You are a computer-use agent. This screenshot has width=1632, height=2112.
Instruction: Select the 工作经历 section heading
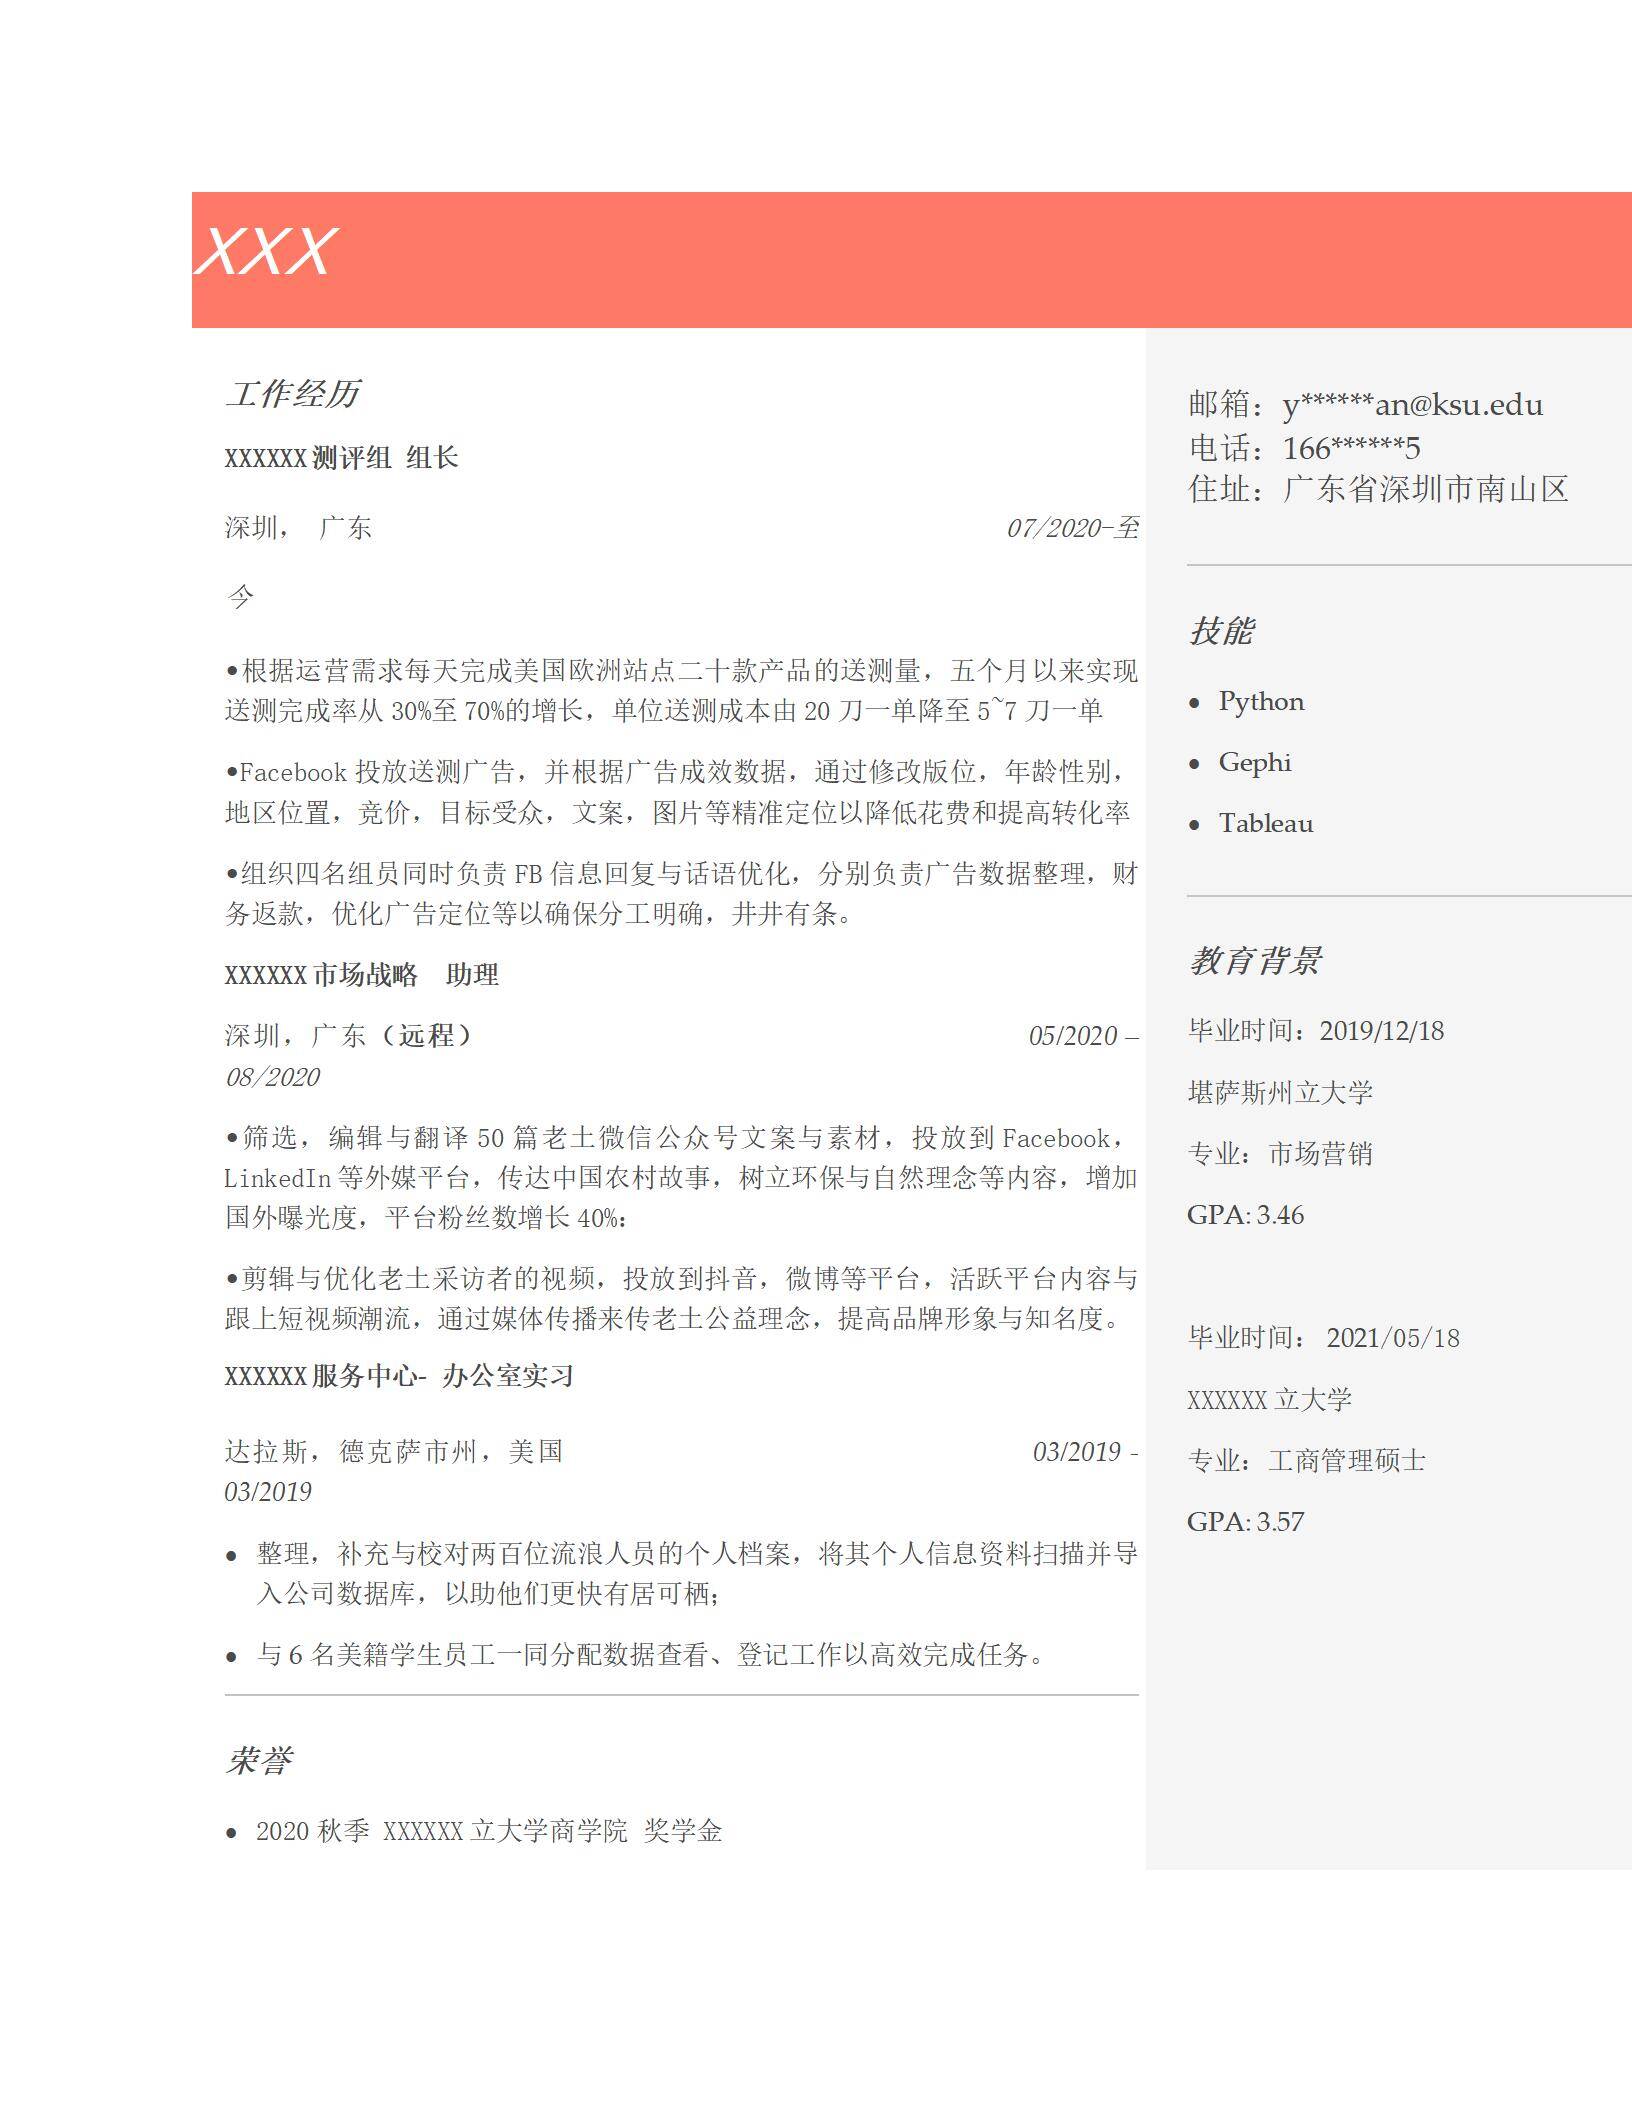(x=292, y=394)
